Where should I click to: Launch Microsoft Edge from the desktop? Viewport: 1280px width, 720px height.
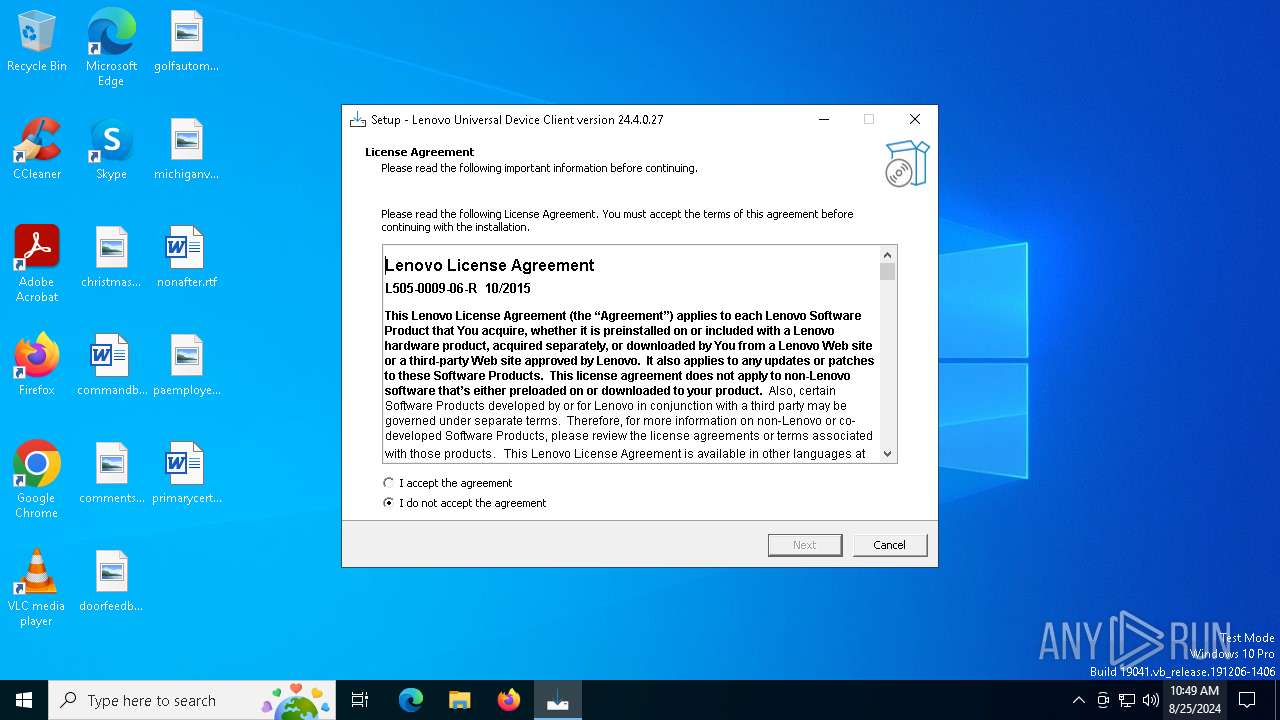pos(111,48)
